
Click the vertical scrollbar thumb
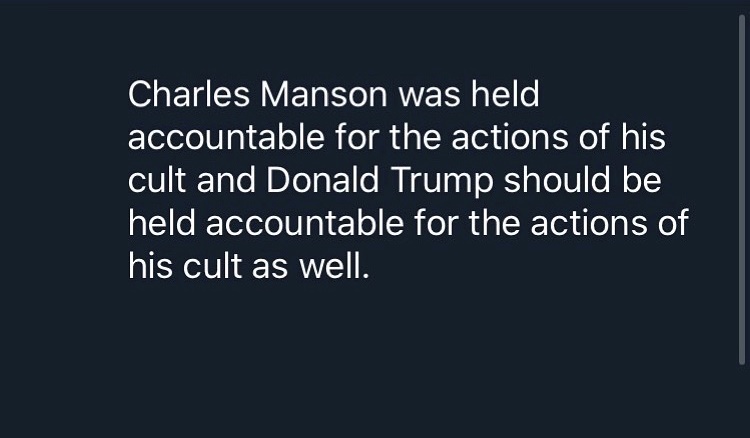click(742, 190)
